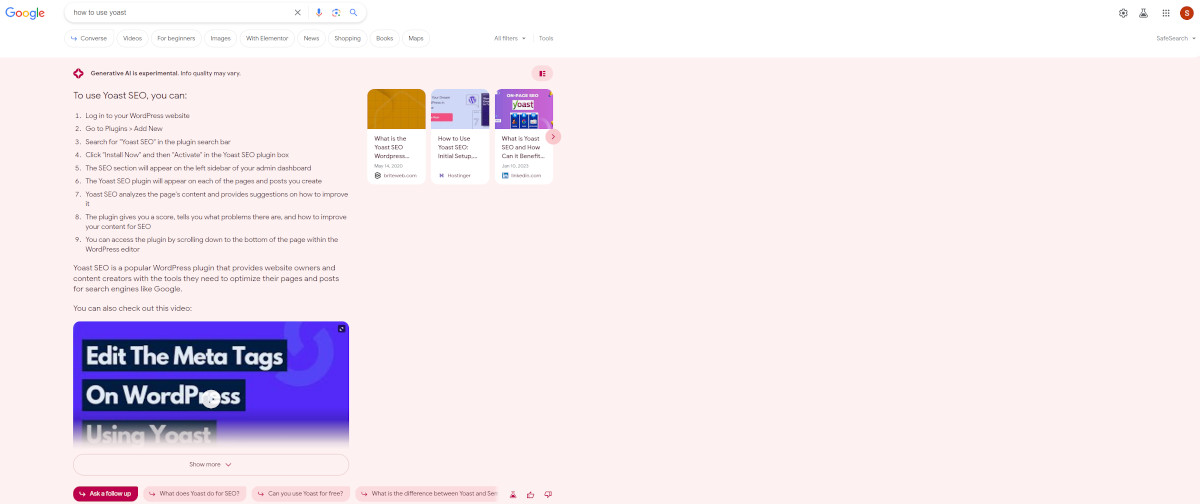
Task: Open the All filters dropdown
Action: click(x=510, y=38)
